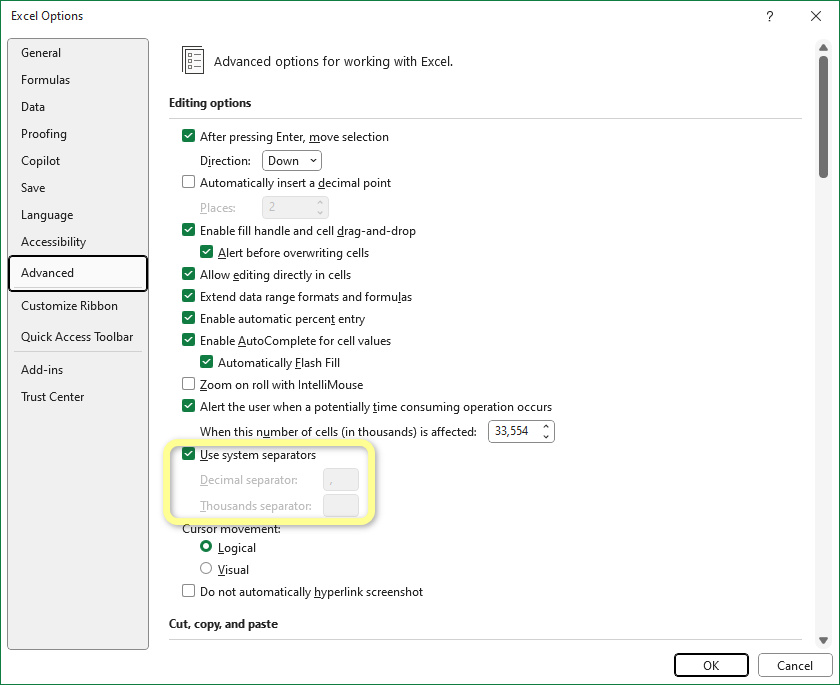
Task: Click the OK button
Action: pyautogui.click(x=711, y=665)
